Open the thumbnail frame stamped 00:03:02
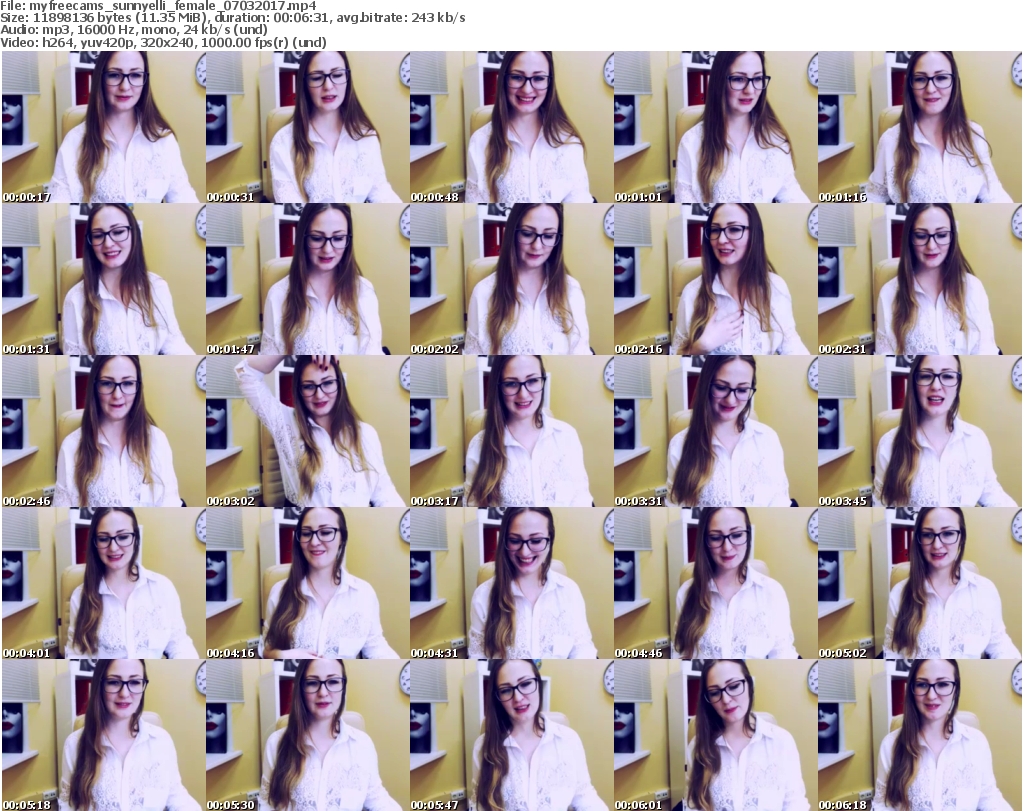The width and height of the screenshot is (1024, 811). click(x=308, y=431)
